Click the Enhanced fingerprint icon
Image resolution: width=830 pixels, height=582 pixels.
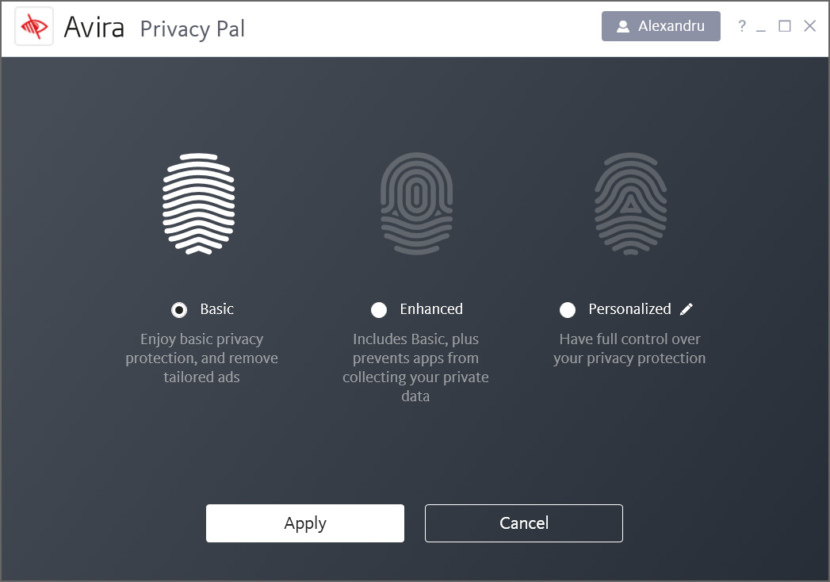click(x=416, y=203)
